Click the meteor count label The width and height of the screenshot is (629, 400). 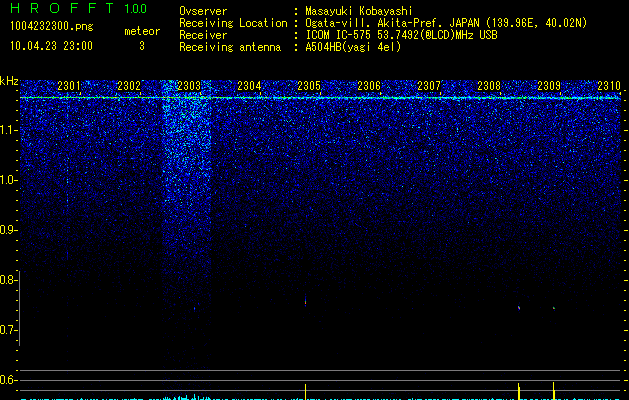pos(142,31)
